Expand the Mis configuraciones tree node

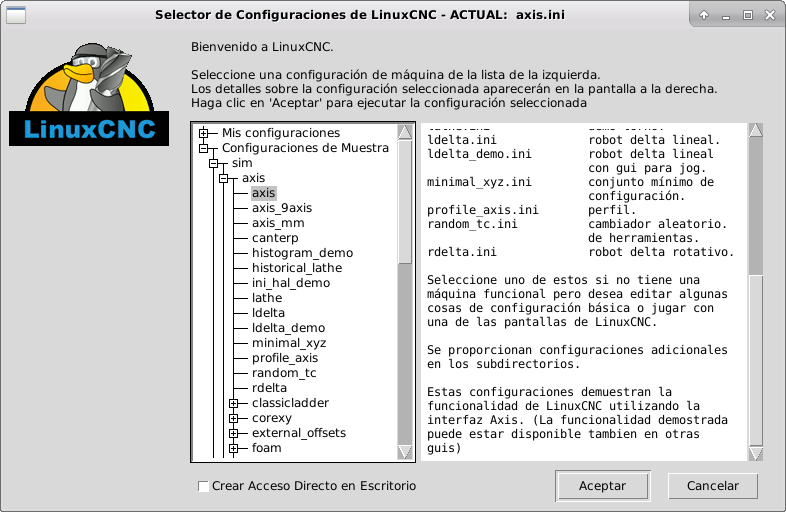(204, 133)
